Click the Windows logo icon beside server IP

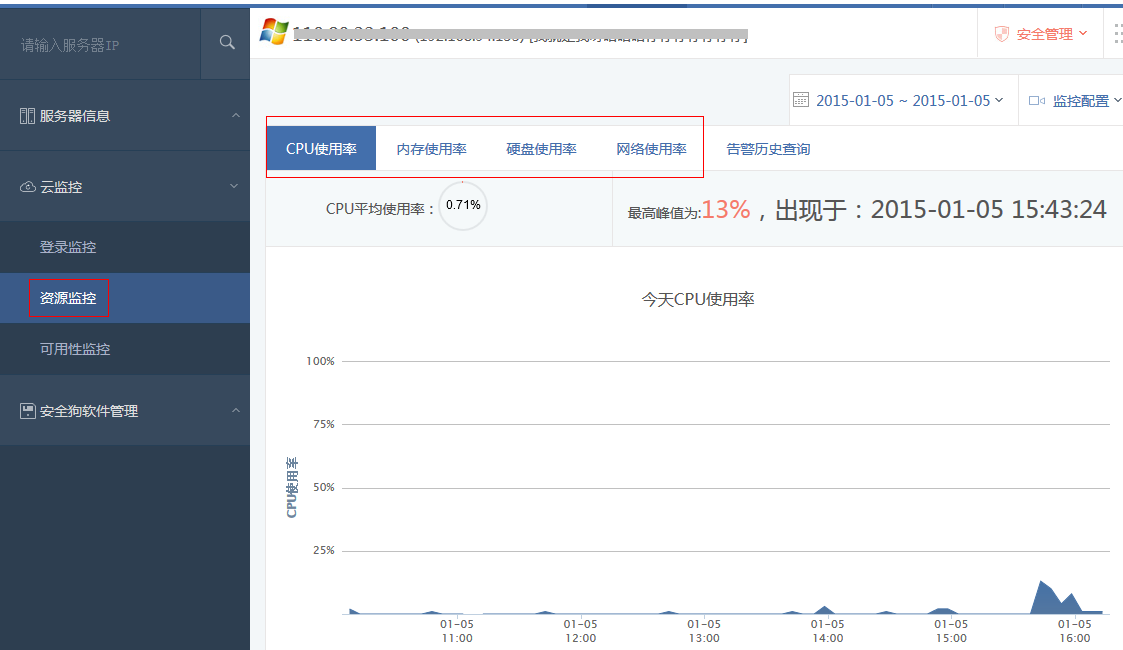pyautogui.click(x=273, y=31)
